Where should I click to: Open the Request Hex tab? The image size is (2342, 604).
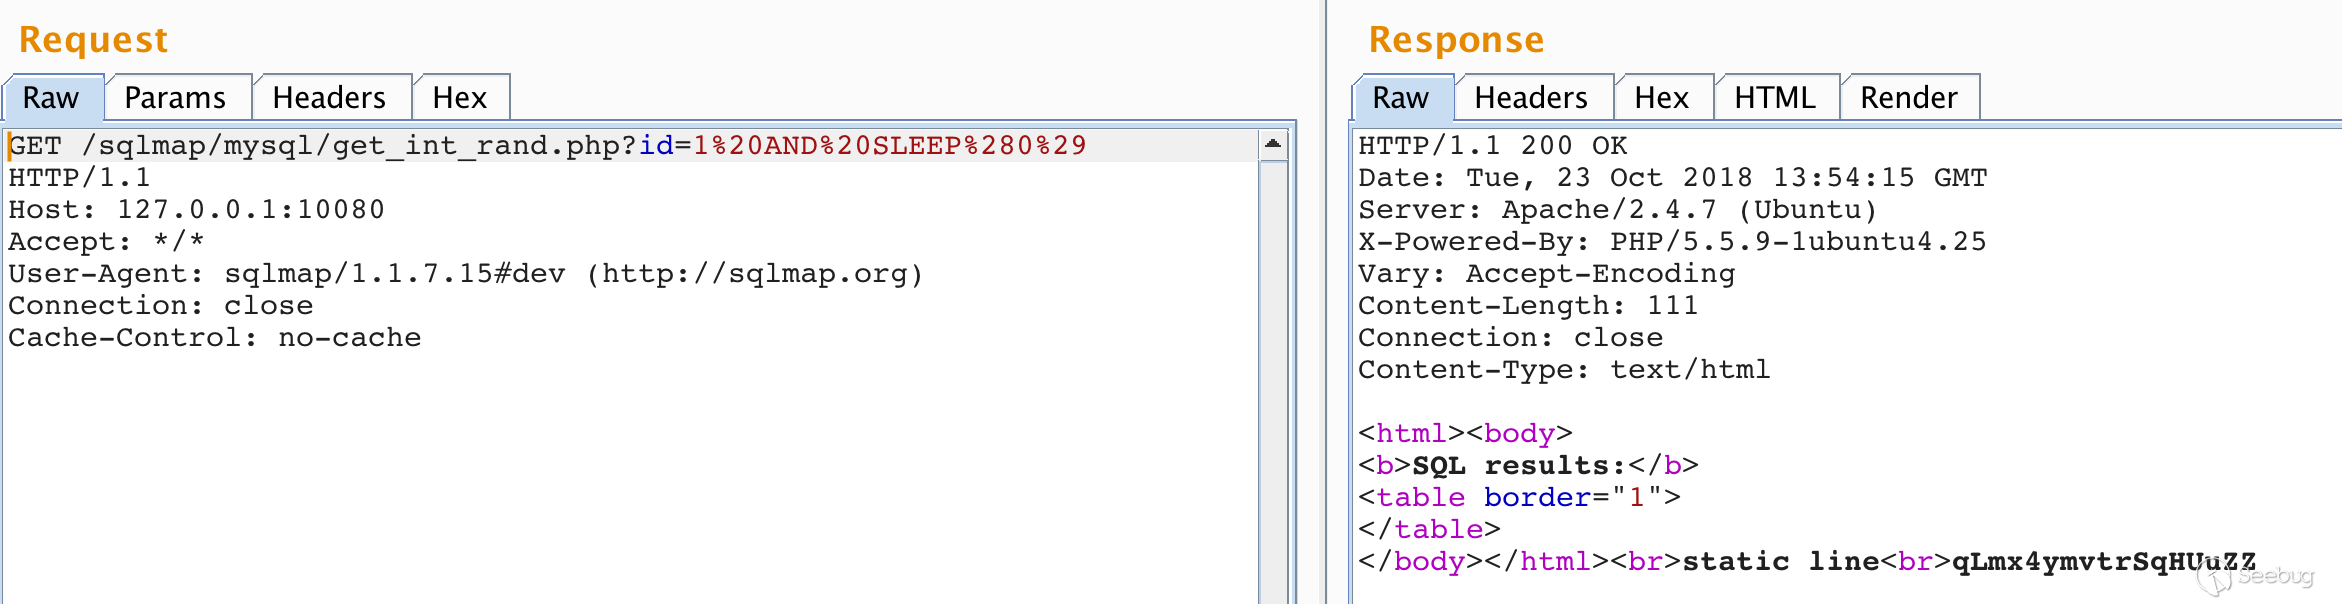point(460,98)
